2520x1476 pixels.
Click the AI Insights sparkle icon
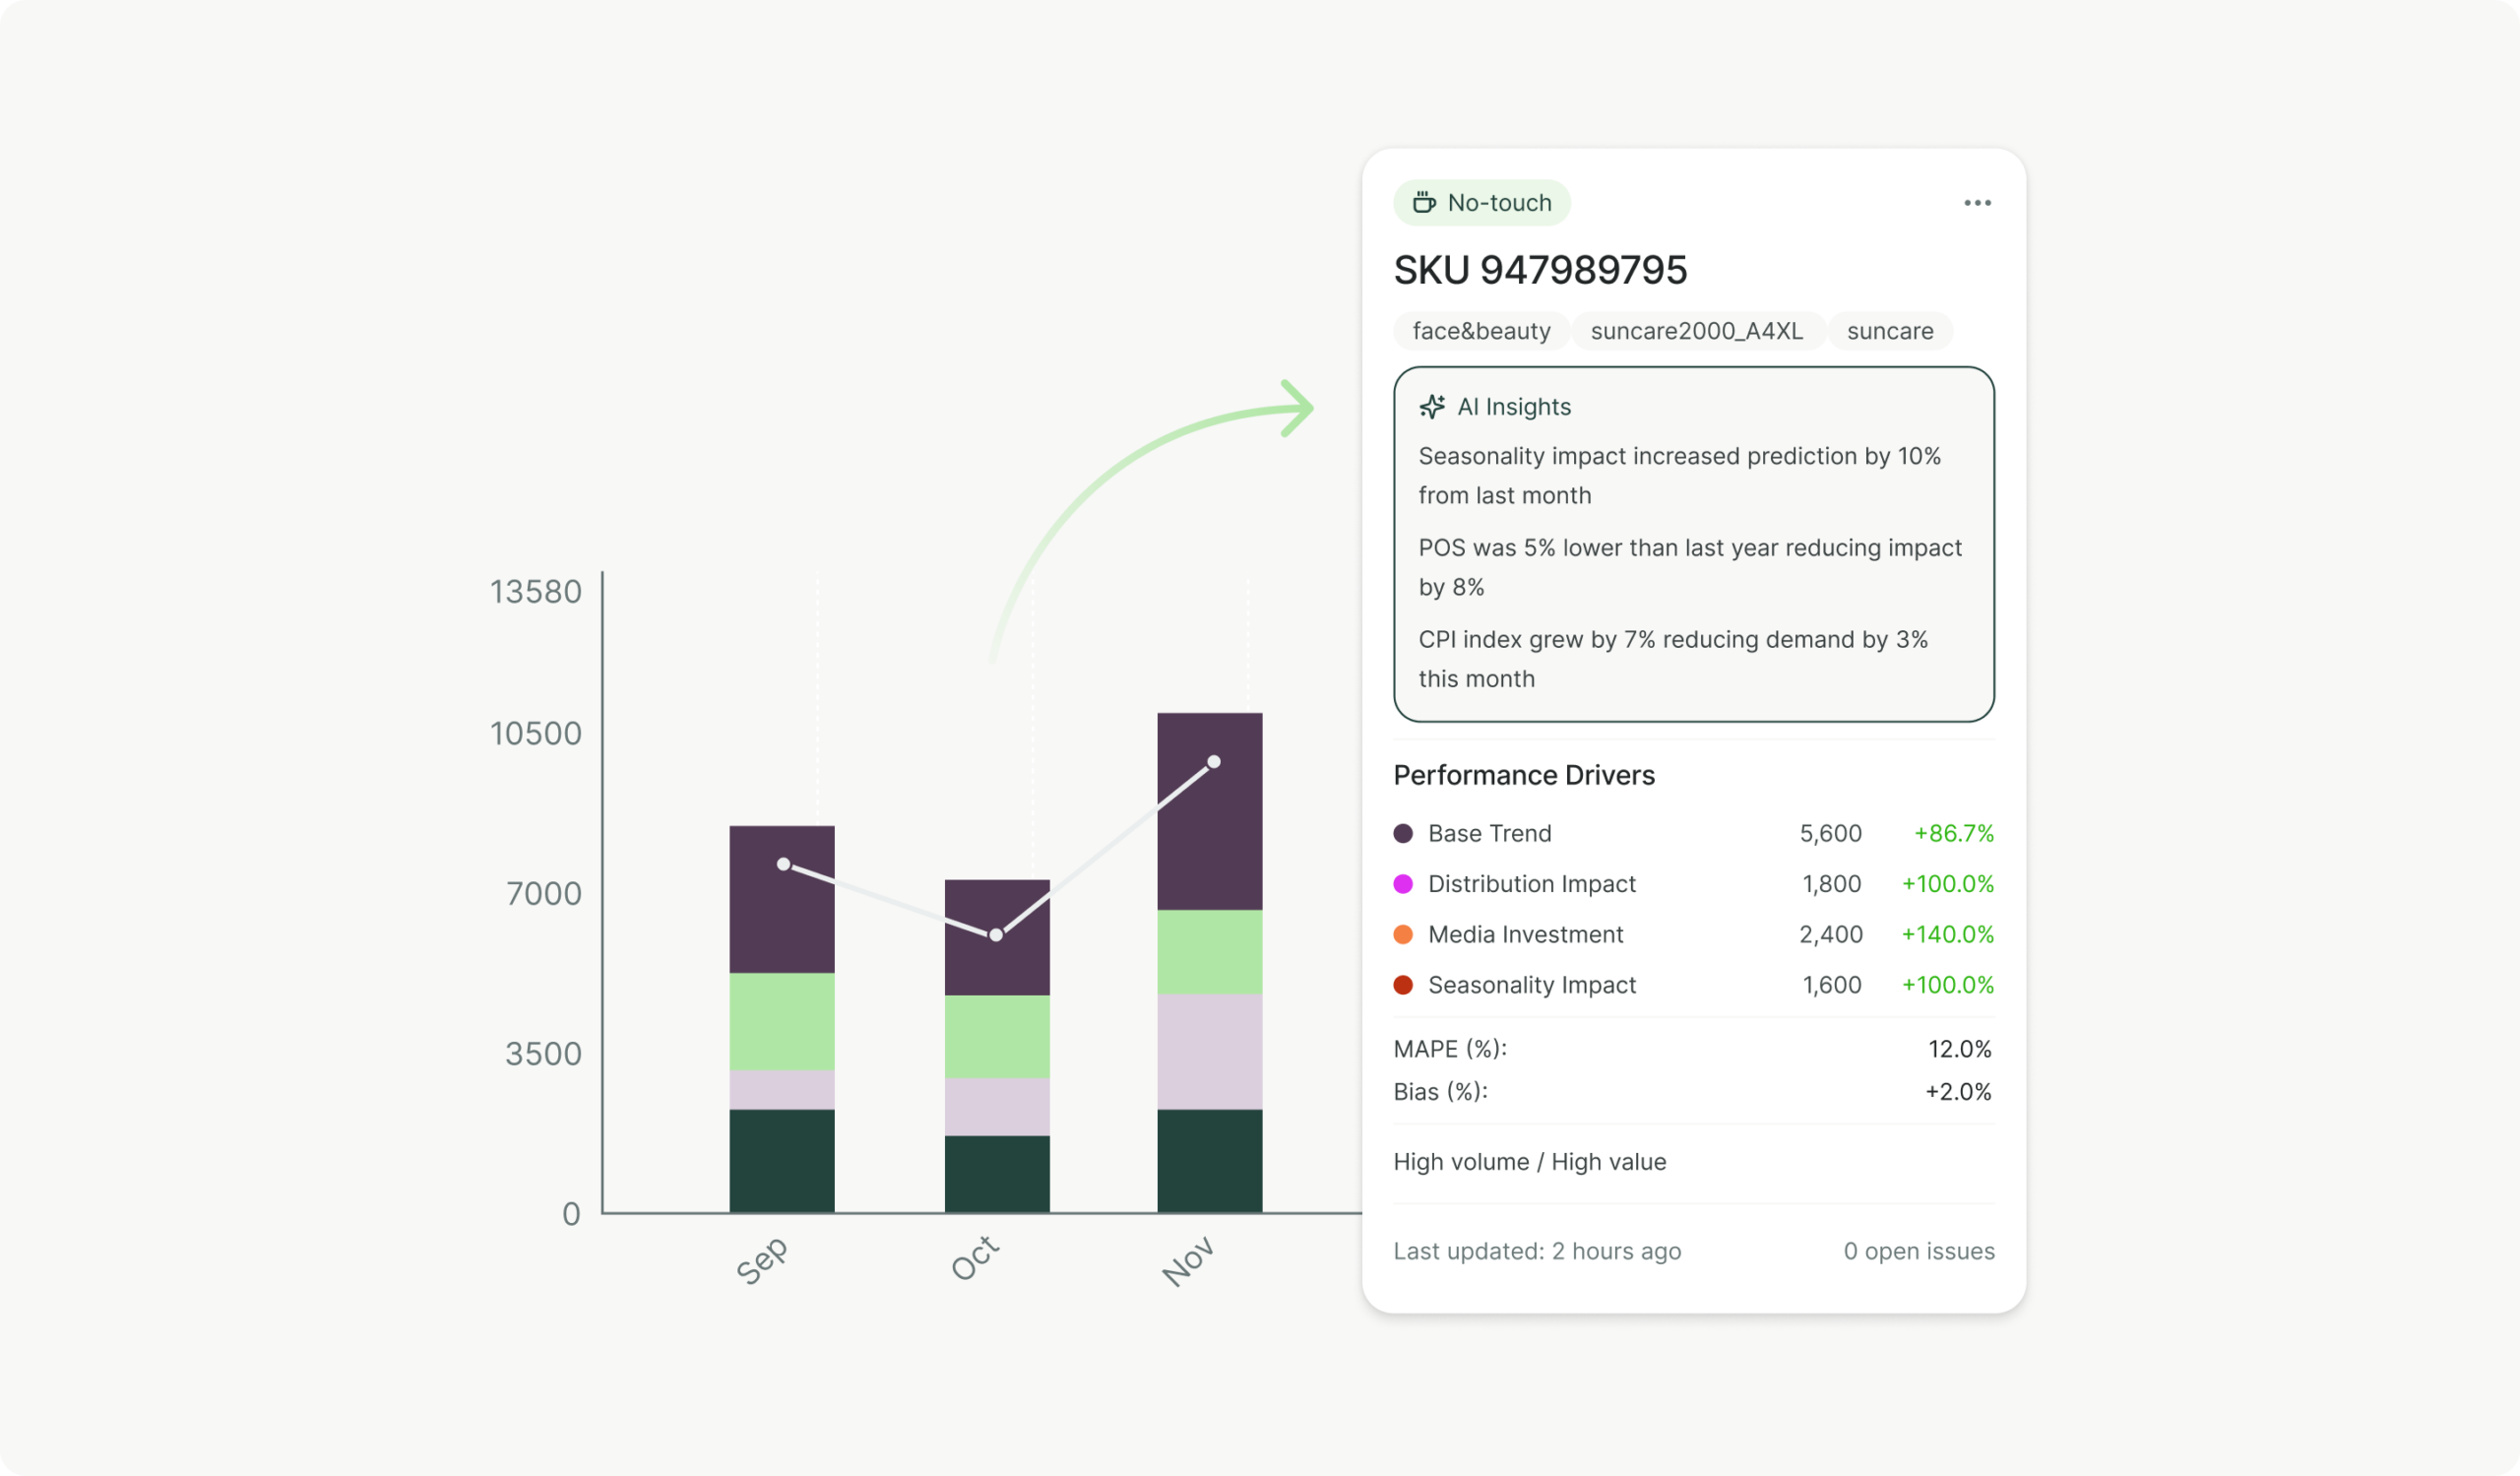tap(1432, 407)
